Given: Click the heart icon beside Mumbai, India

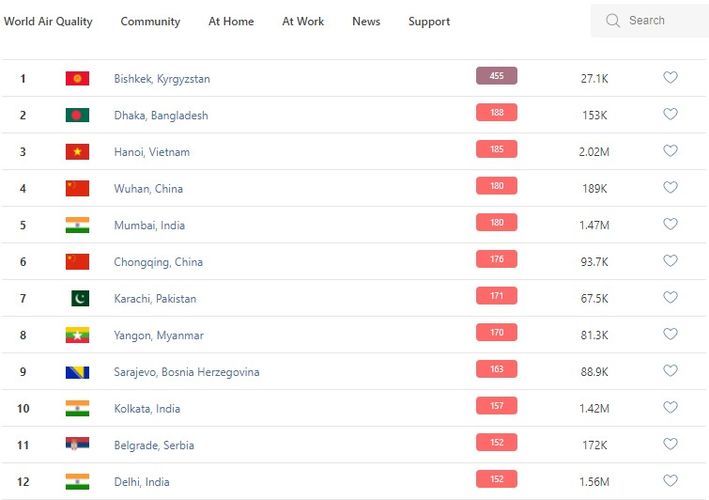Looking at the screenshot, I should tap(670, 225).
